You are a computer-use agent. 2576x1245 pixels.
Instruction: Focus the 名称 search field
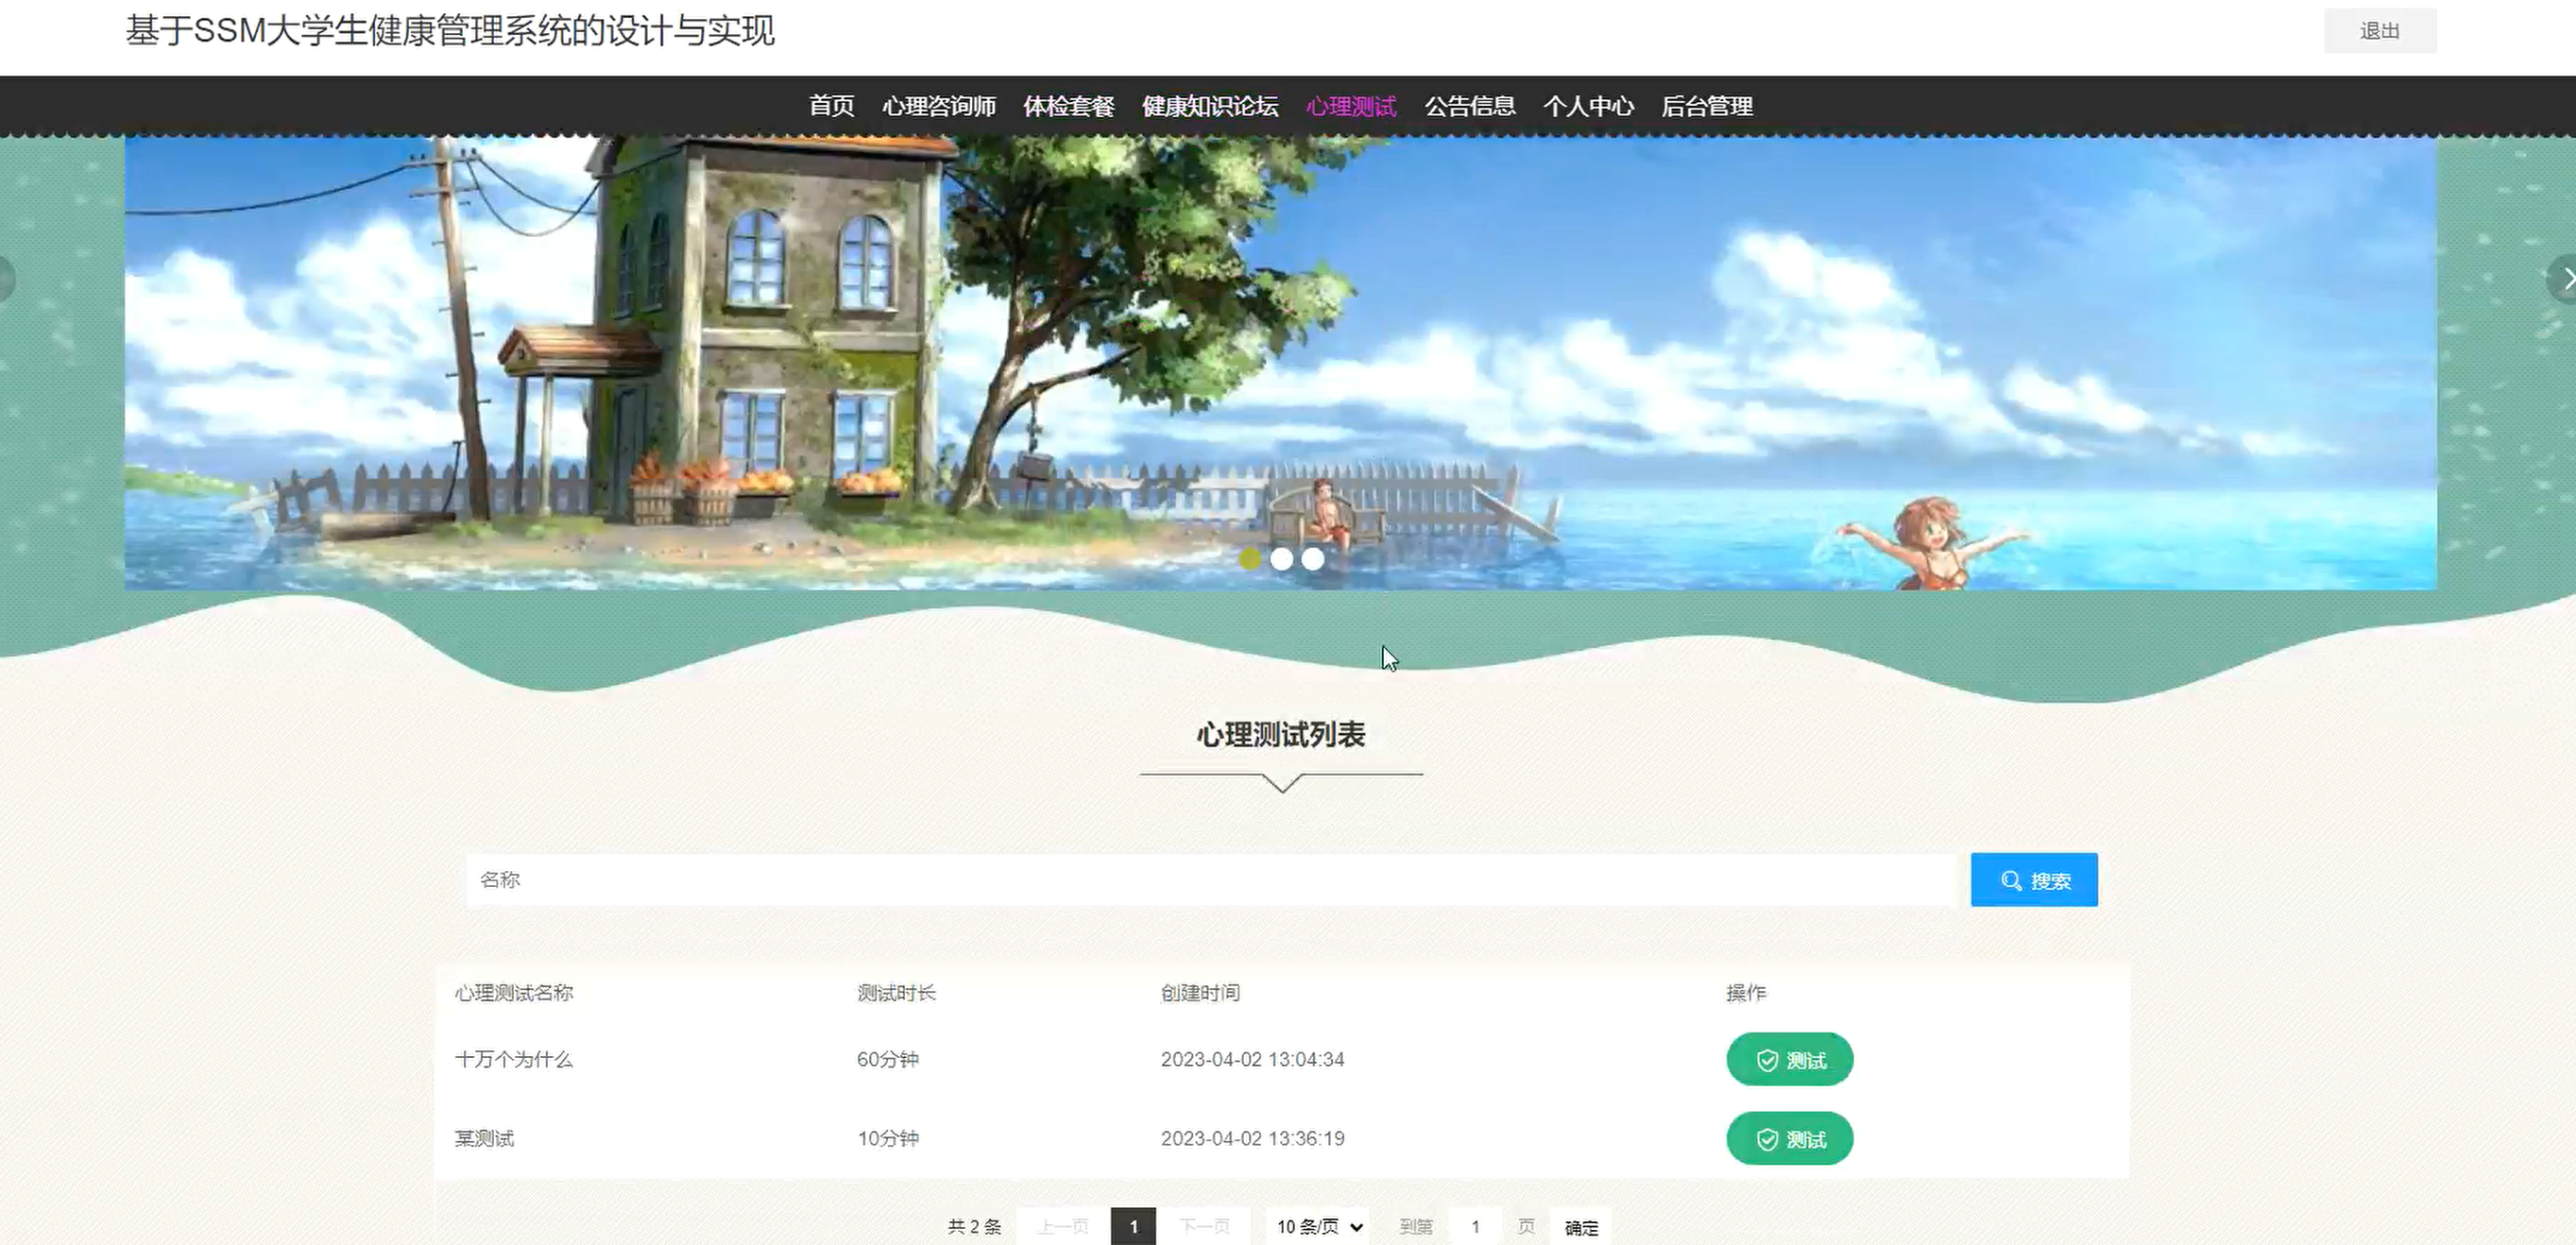pos(1210,880)
